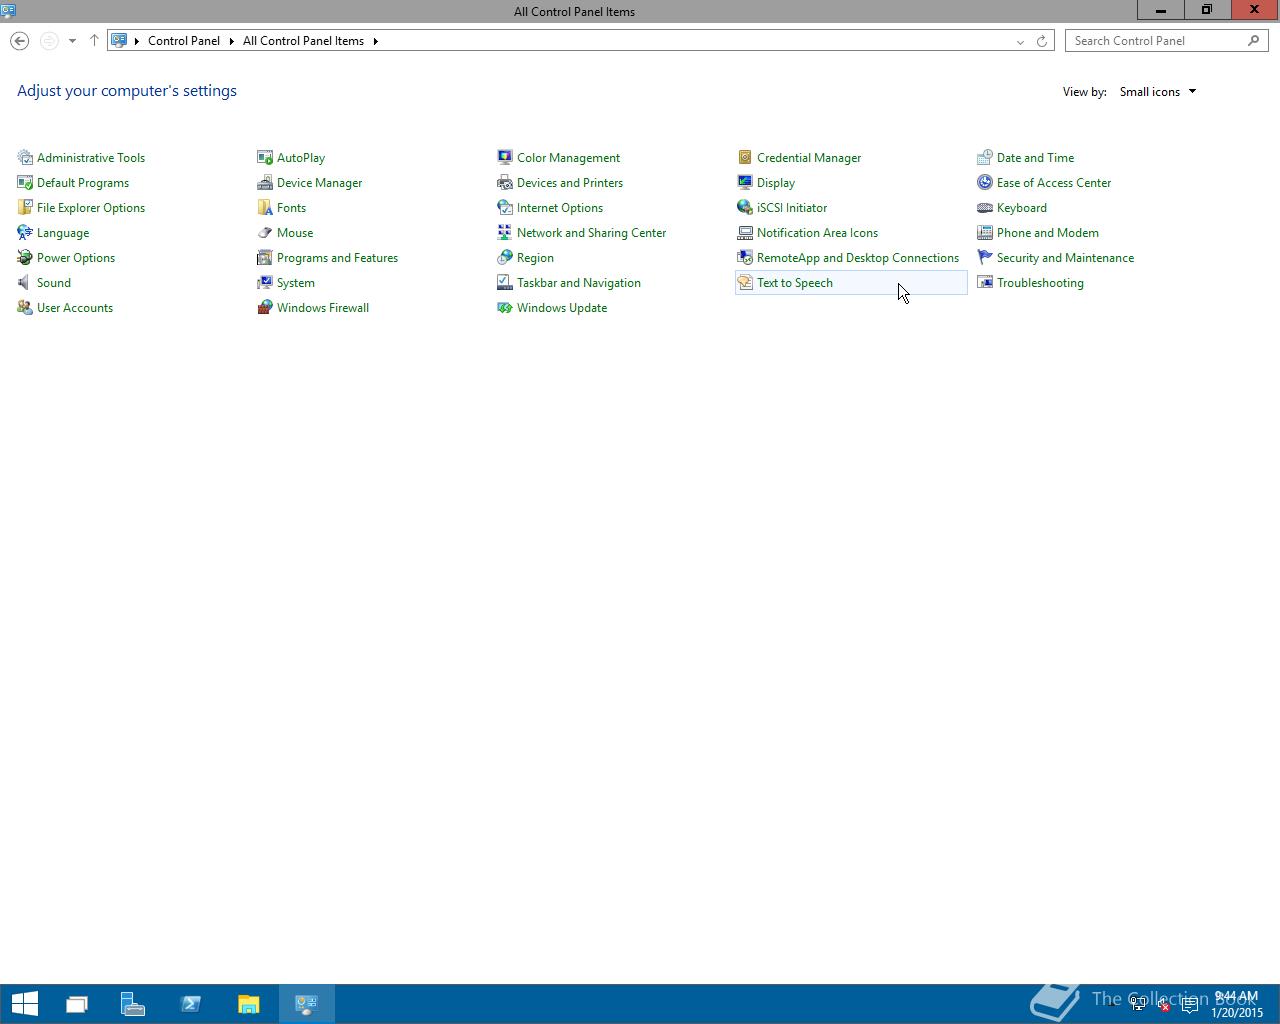The height and width of the screenshot is (1024, 1280).
Task: Go up one level with Up arrow
Action: pyautogui.click(x=94, y=41)
